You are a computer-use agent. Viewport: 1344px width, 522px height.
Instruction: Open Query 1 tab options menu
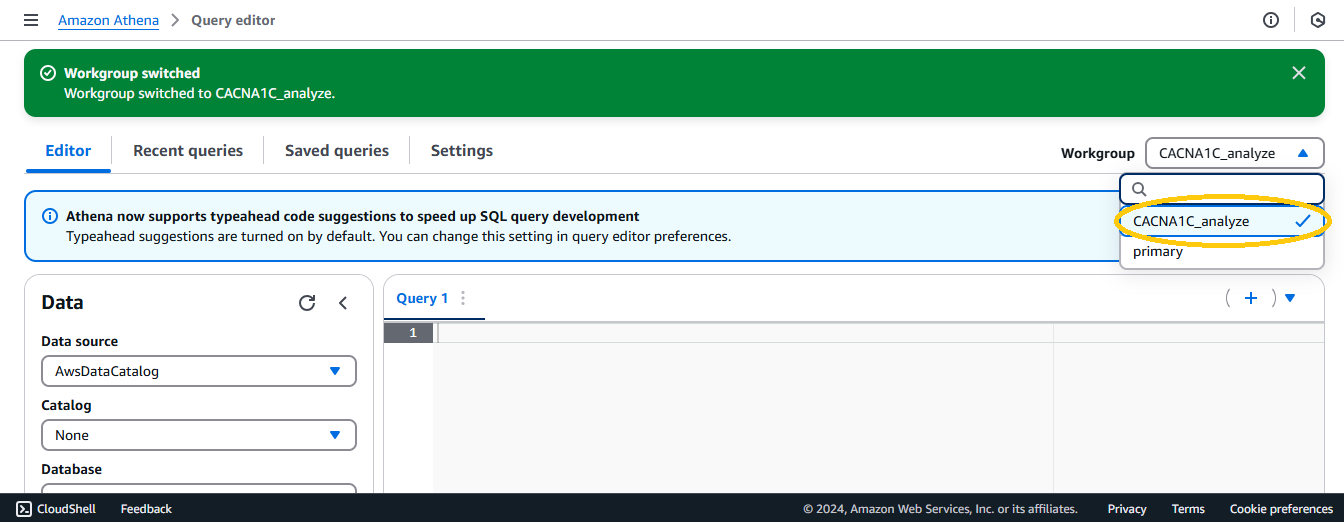tap(463, 298)
